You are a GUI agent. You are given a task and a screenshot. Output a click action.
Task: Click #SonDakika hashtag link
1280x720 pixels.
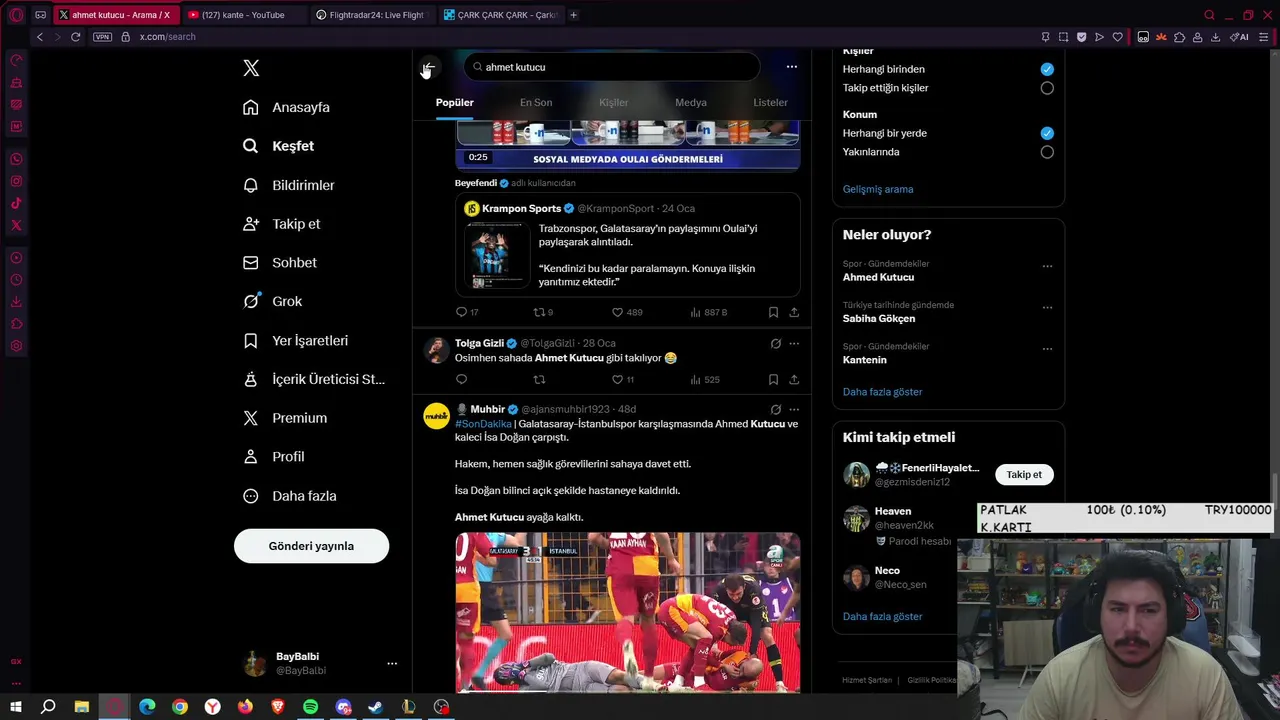[483, 424]
